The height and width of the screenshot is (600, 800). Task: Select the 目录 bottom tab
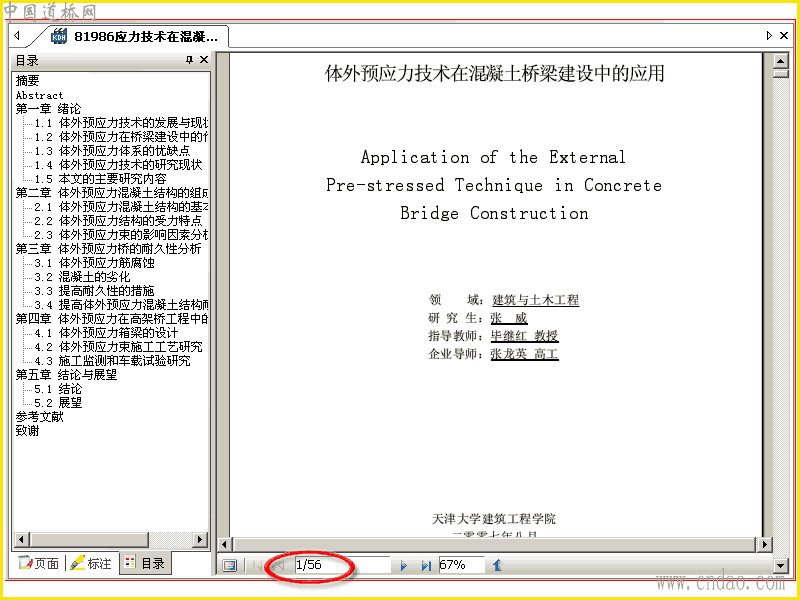145,563
